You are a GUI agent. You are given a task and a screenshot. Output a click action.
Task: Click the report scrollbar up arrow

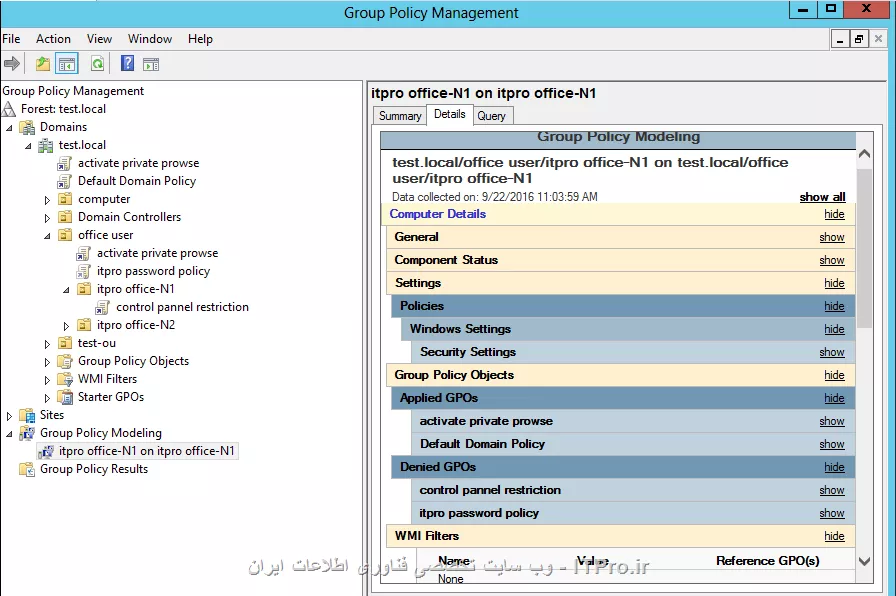point(865,153)
